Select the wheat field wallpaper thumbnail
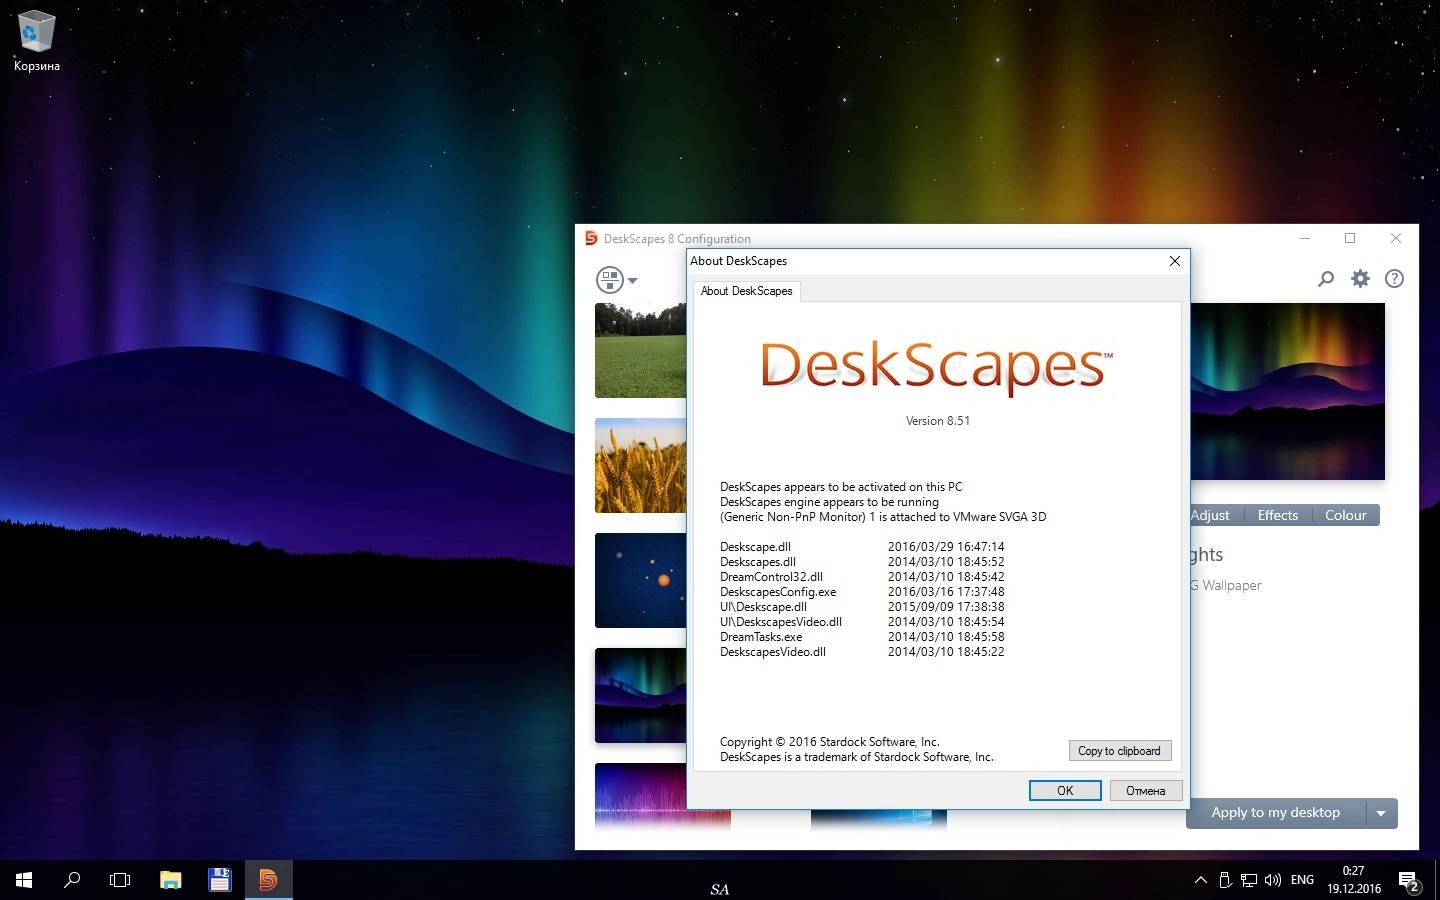 tap(640, 465)
